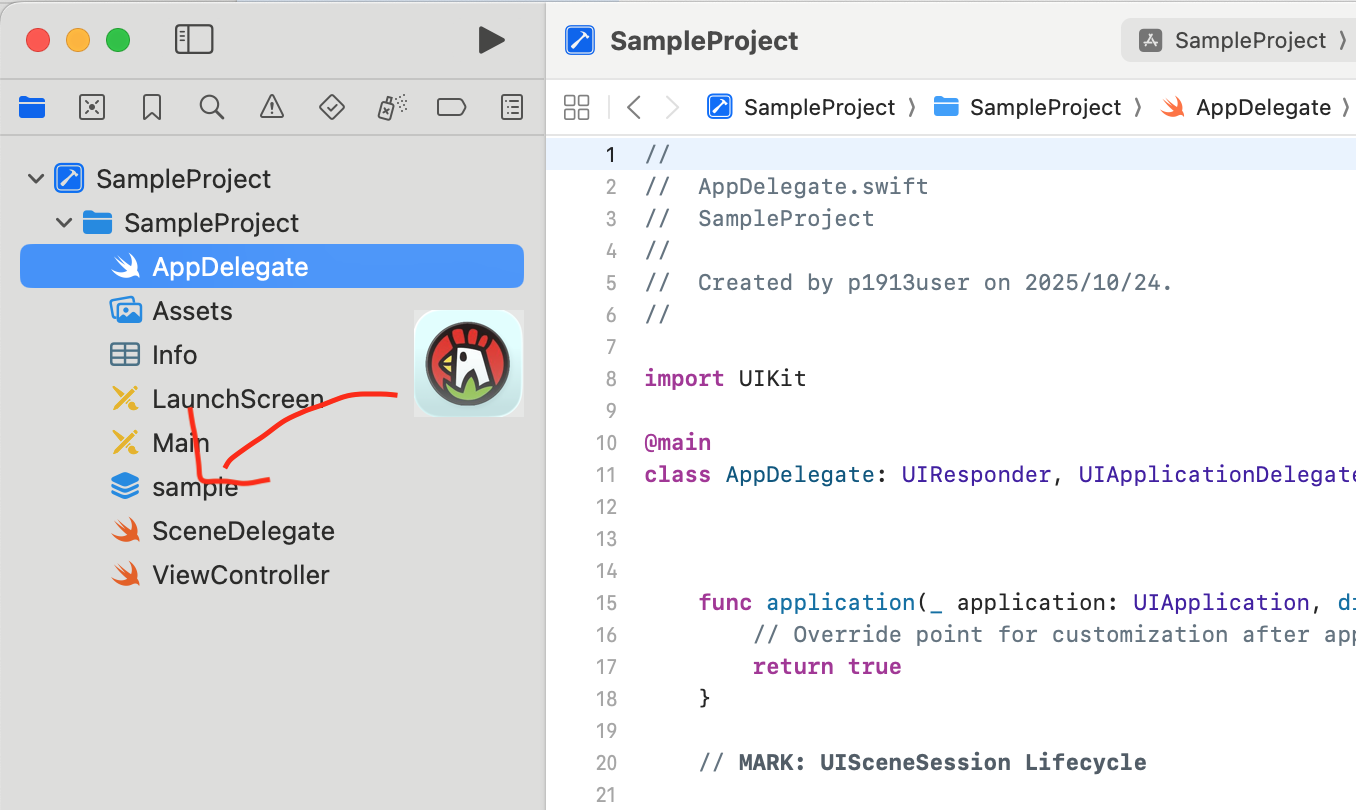Run the project with the play button
Screen dimensions: 1356x810
click(x=491, y=40)
